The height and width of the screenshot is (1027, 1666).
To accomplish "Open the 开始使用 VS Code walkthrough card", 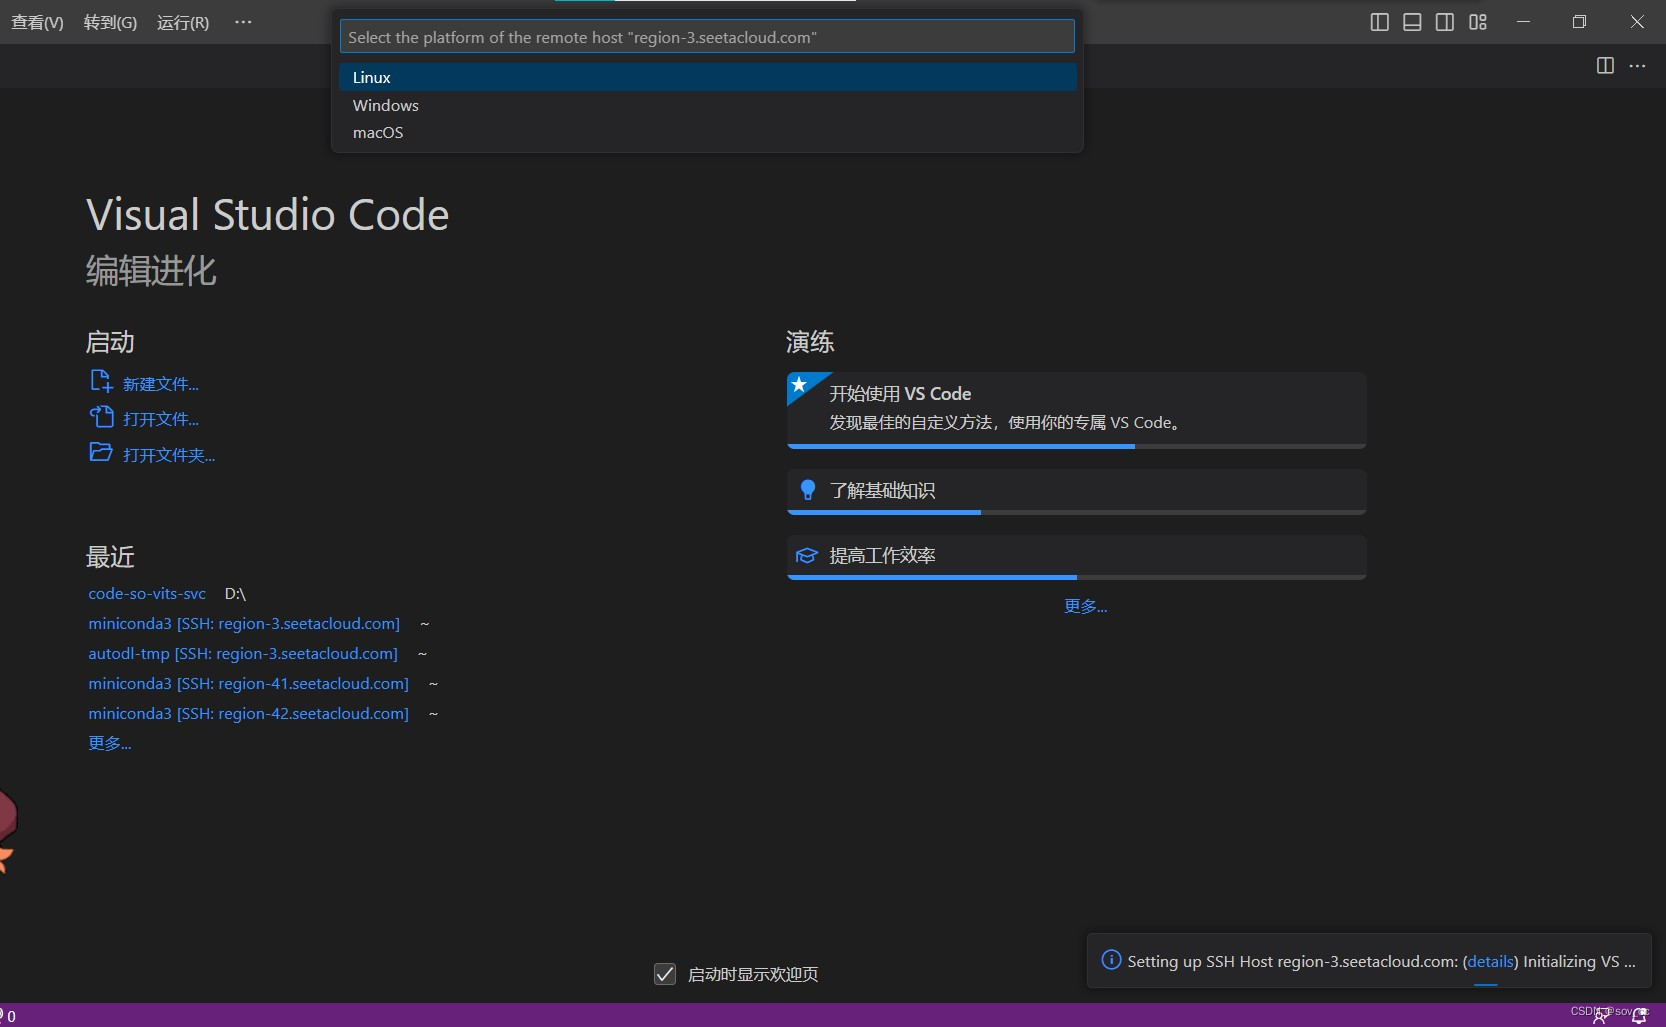I will [x=1076, y=409].
